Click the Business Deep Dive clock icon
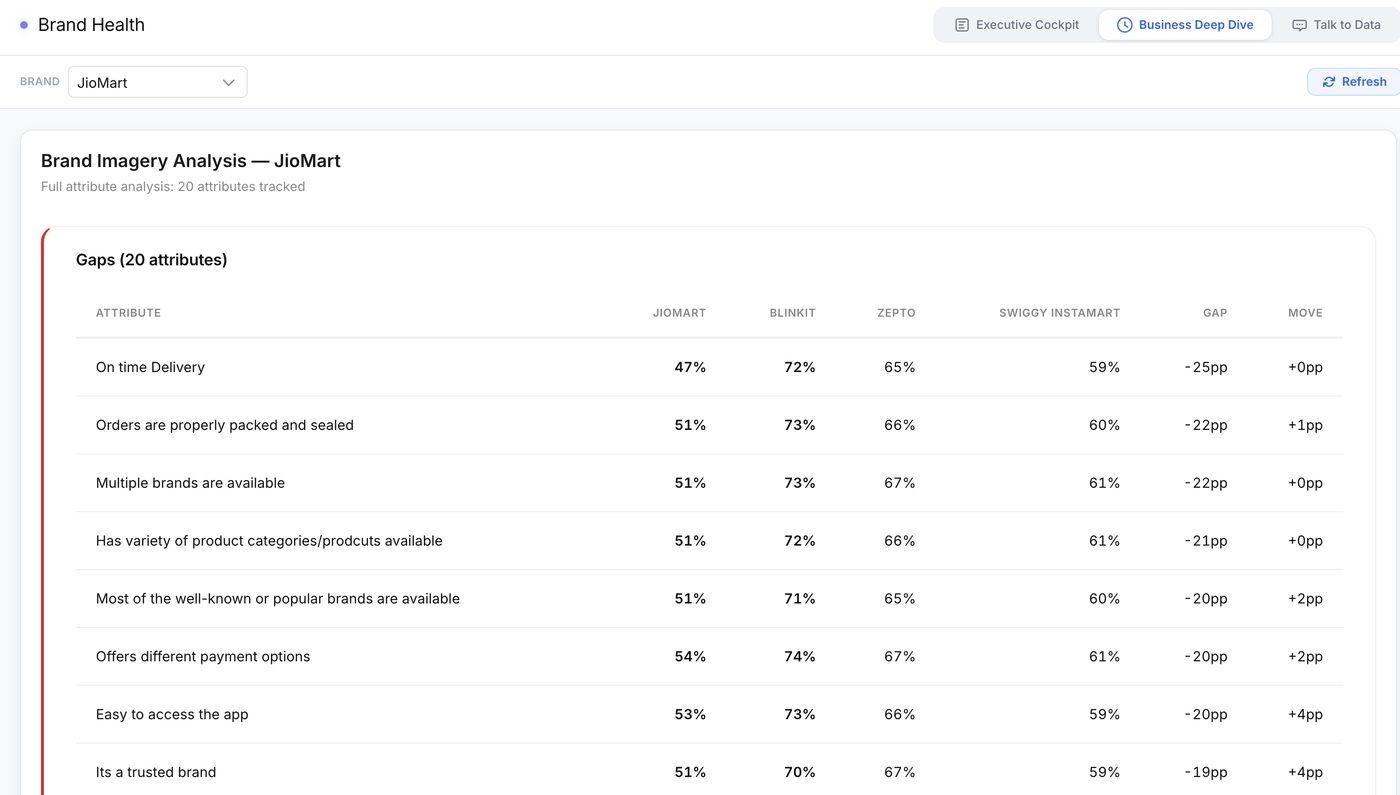1400x795 pixels. tap(1124, 25)
